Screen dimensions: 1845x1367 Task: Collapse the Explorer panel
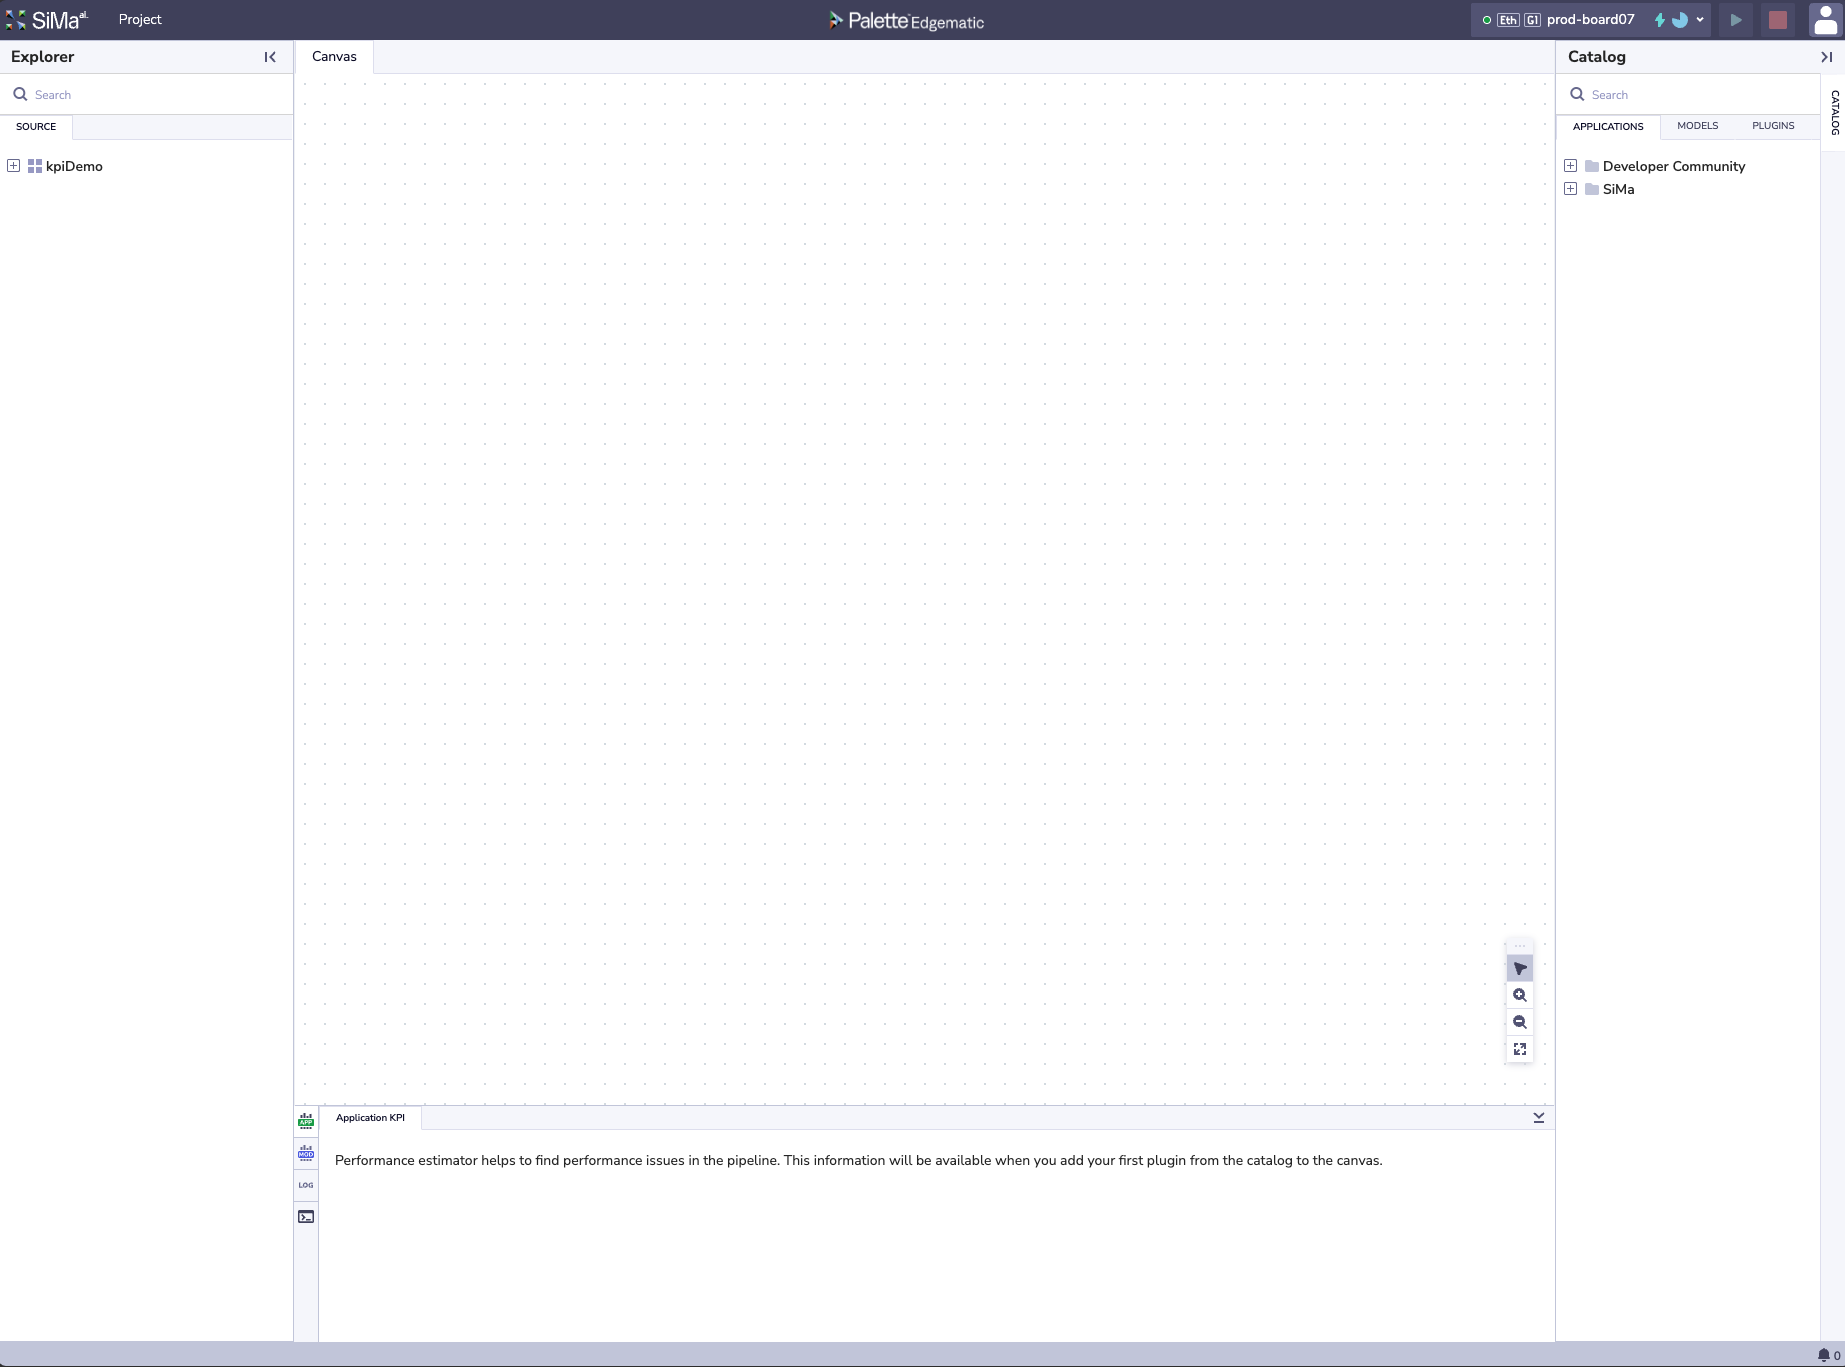click(270, 57)
